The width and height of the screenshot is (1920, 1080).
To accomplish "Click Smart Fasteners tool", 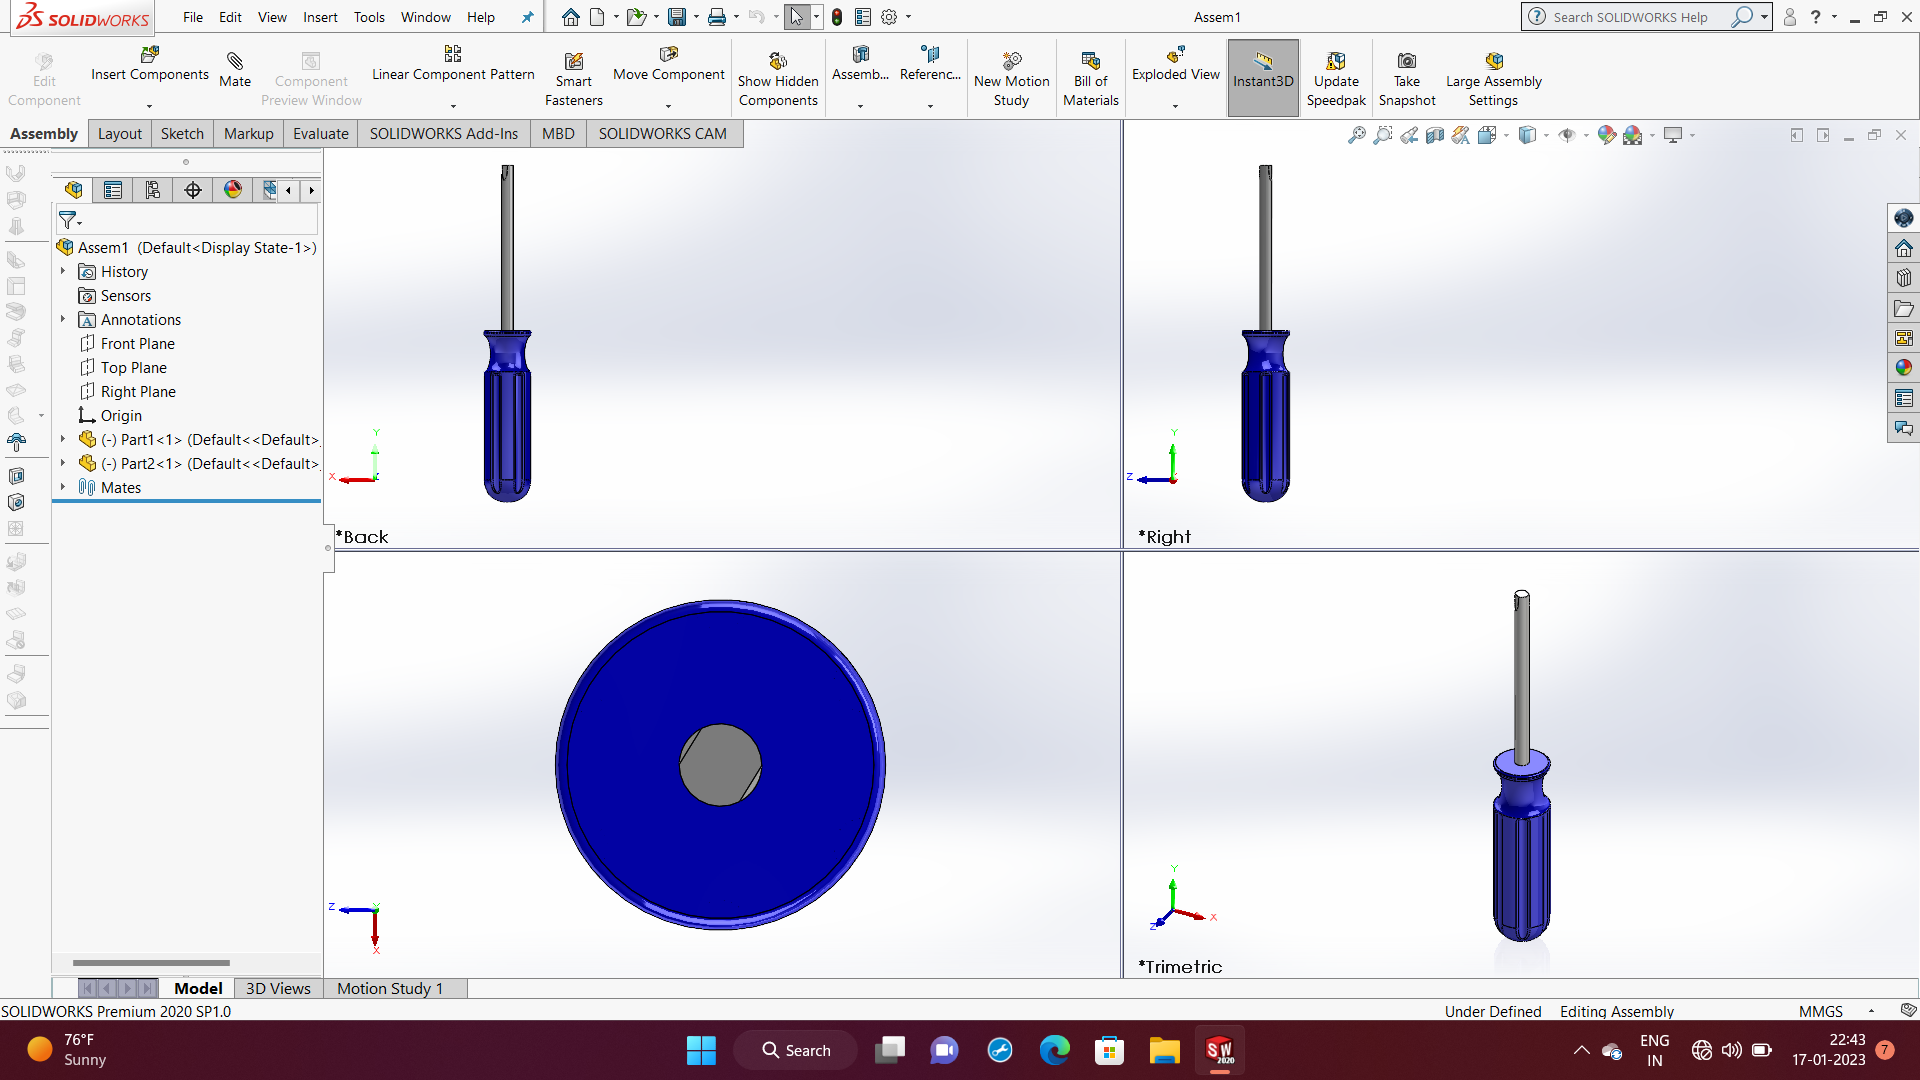I will (573, 79).
